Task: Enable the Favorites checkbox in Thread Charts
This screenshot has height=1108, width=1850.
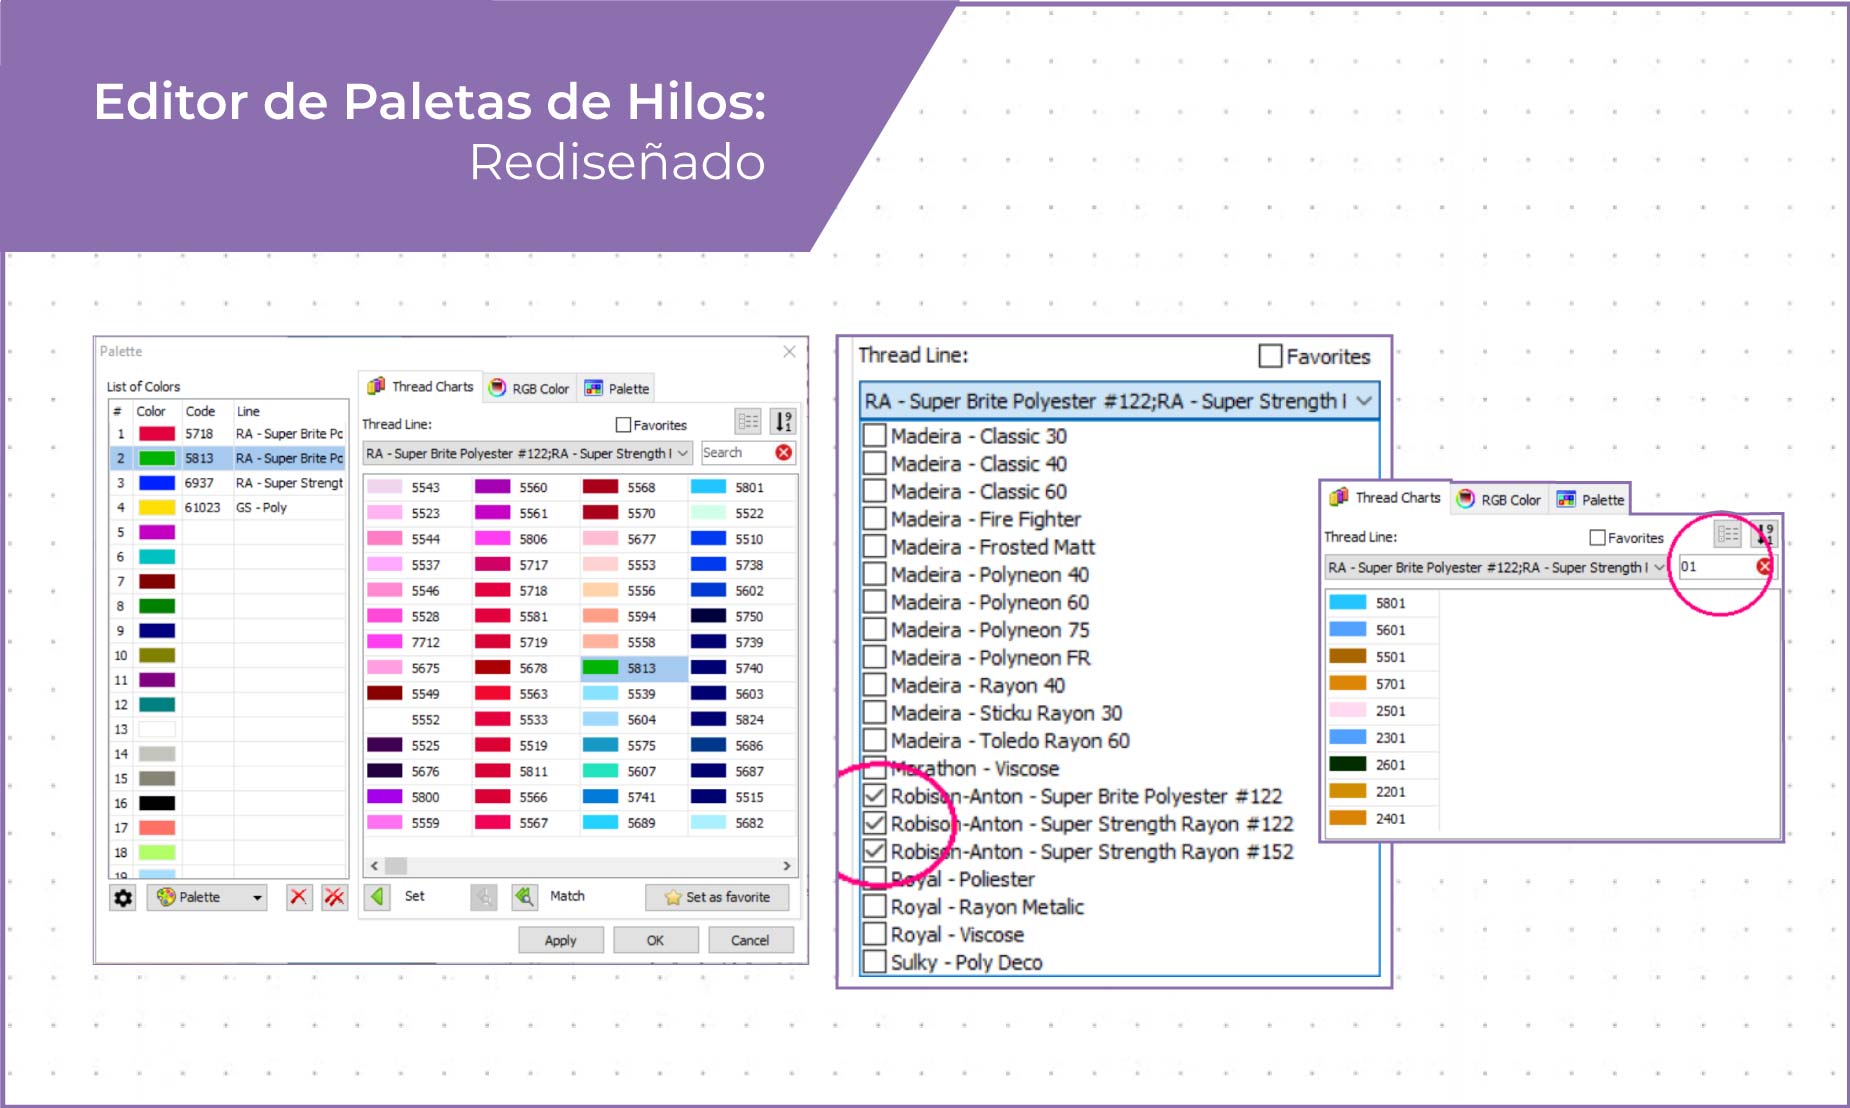Action: click(x=624, y=424)
